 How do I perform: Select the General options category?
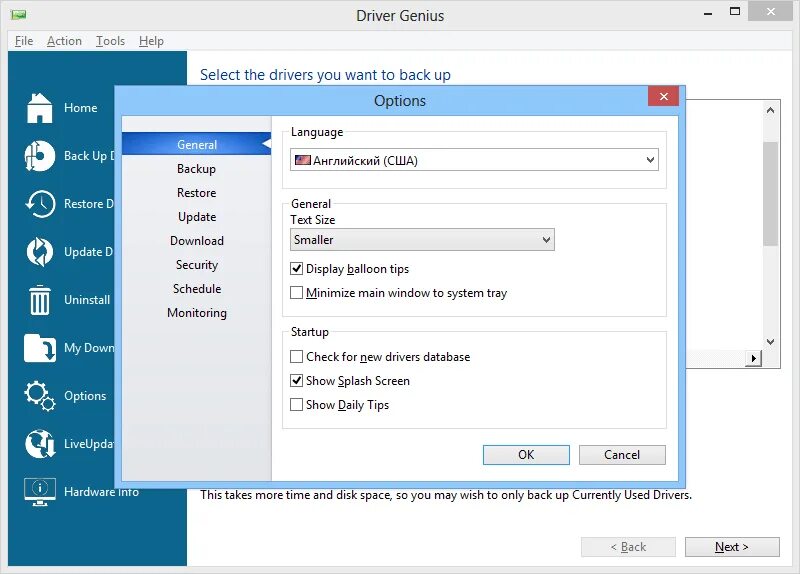(196, 144)
